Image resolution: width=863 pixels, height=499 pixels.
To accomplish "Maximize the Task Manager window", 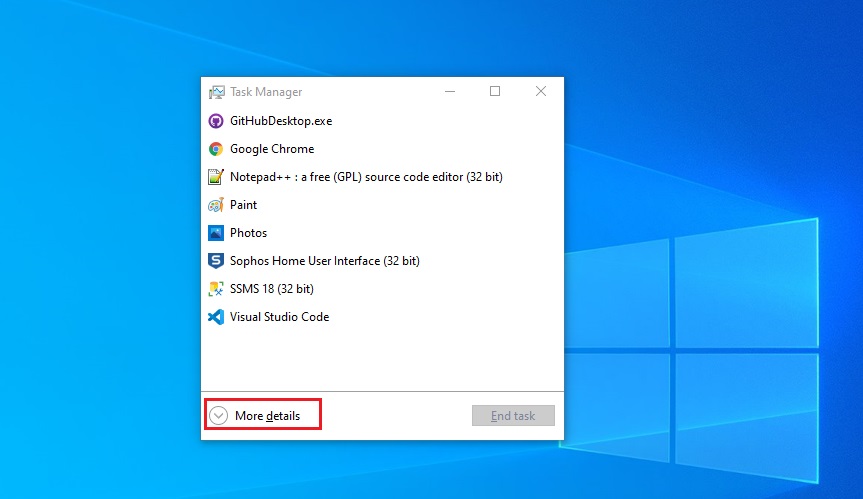I will [x=495, y=91].
